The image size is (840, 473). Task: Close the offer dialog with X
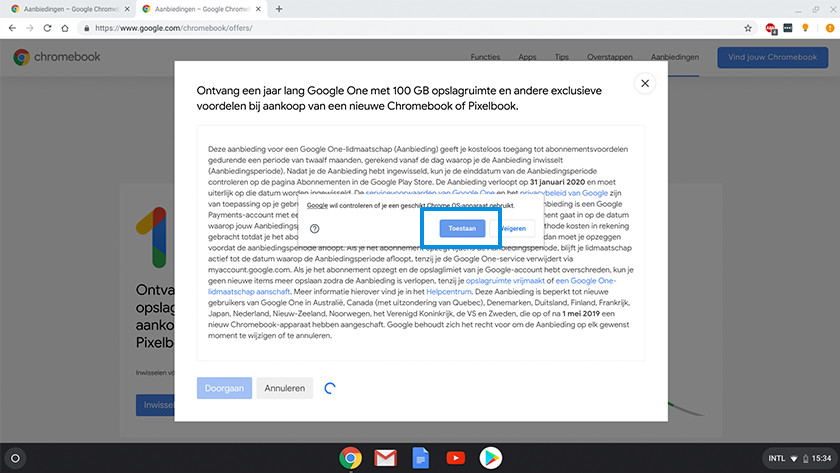coord(645,84)
